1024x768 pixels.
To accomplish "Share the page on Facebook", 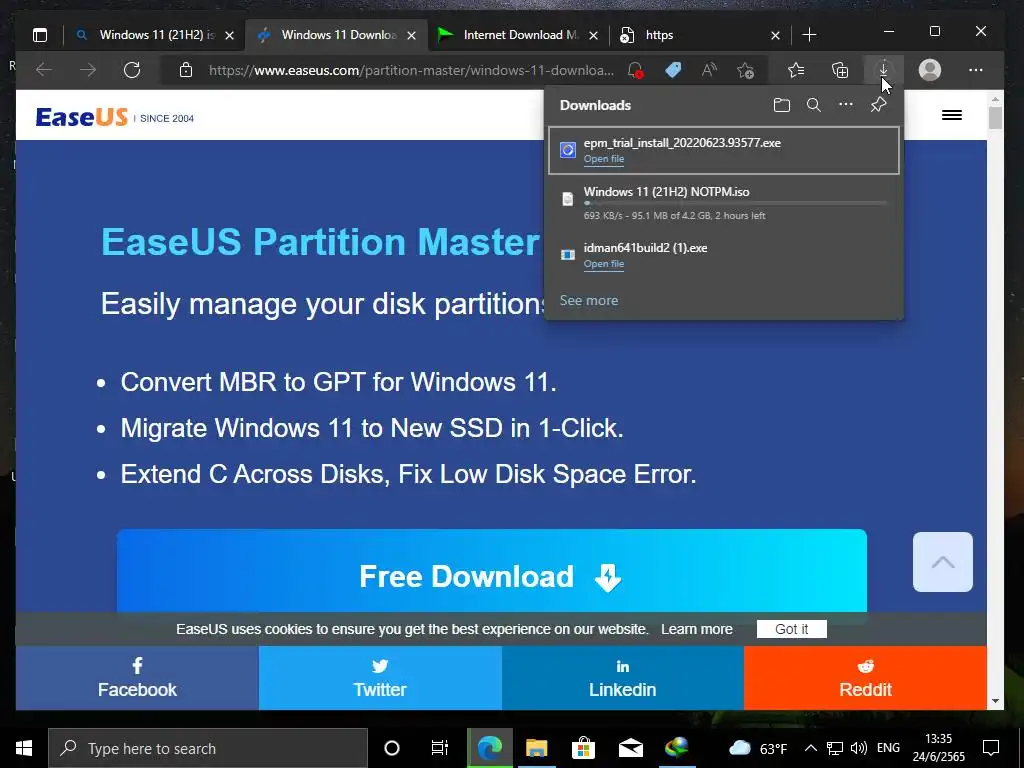I will (137, 678).
